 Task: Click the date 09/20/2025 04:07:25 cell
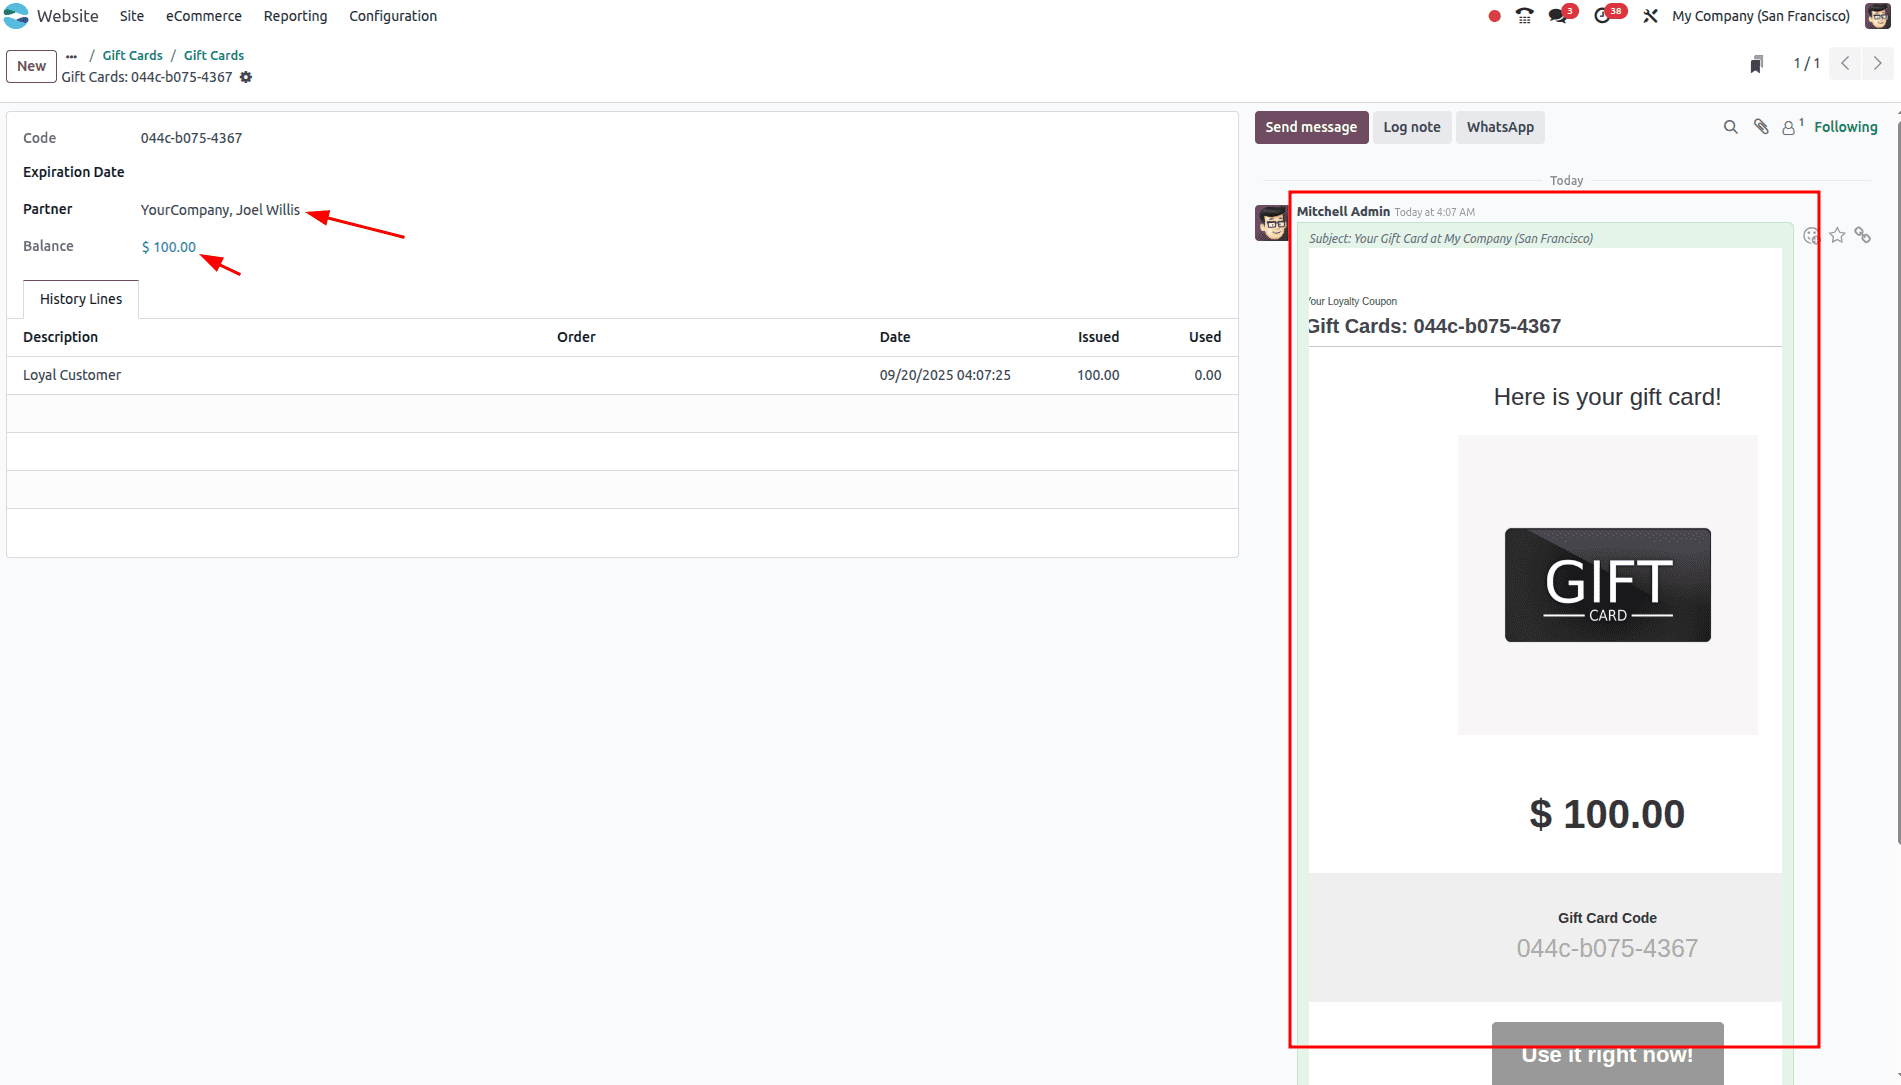tap(945, 375)
